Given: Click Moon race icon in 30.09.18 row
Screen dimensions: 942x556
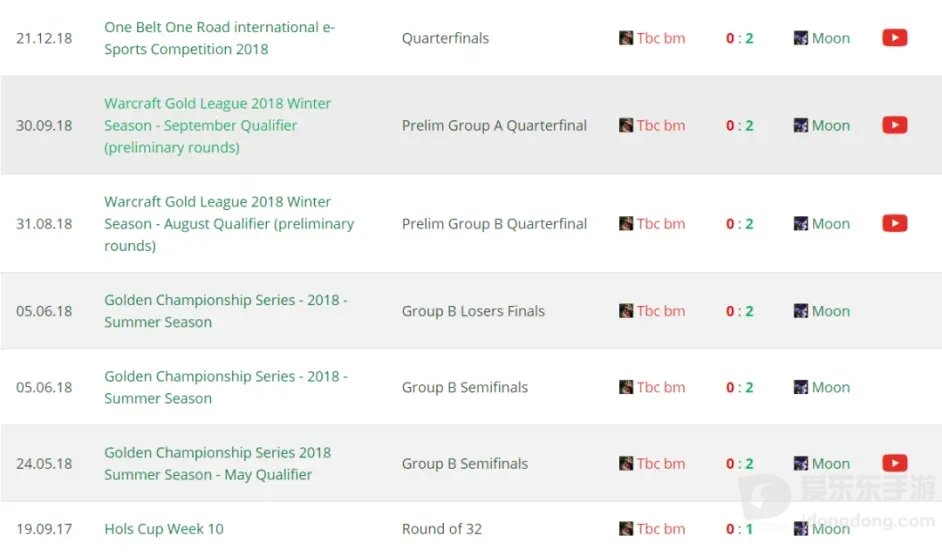Looking at the screenshot, I should tap(801, 125).
